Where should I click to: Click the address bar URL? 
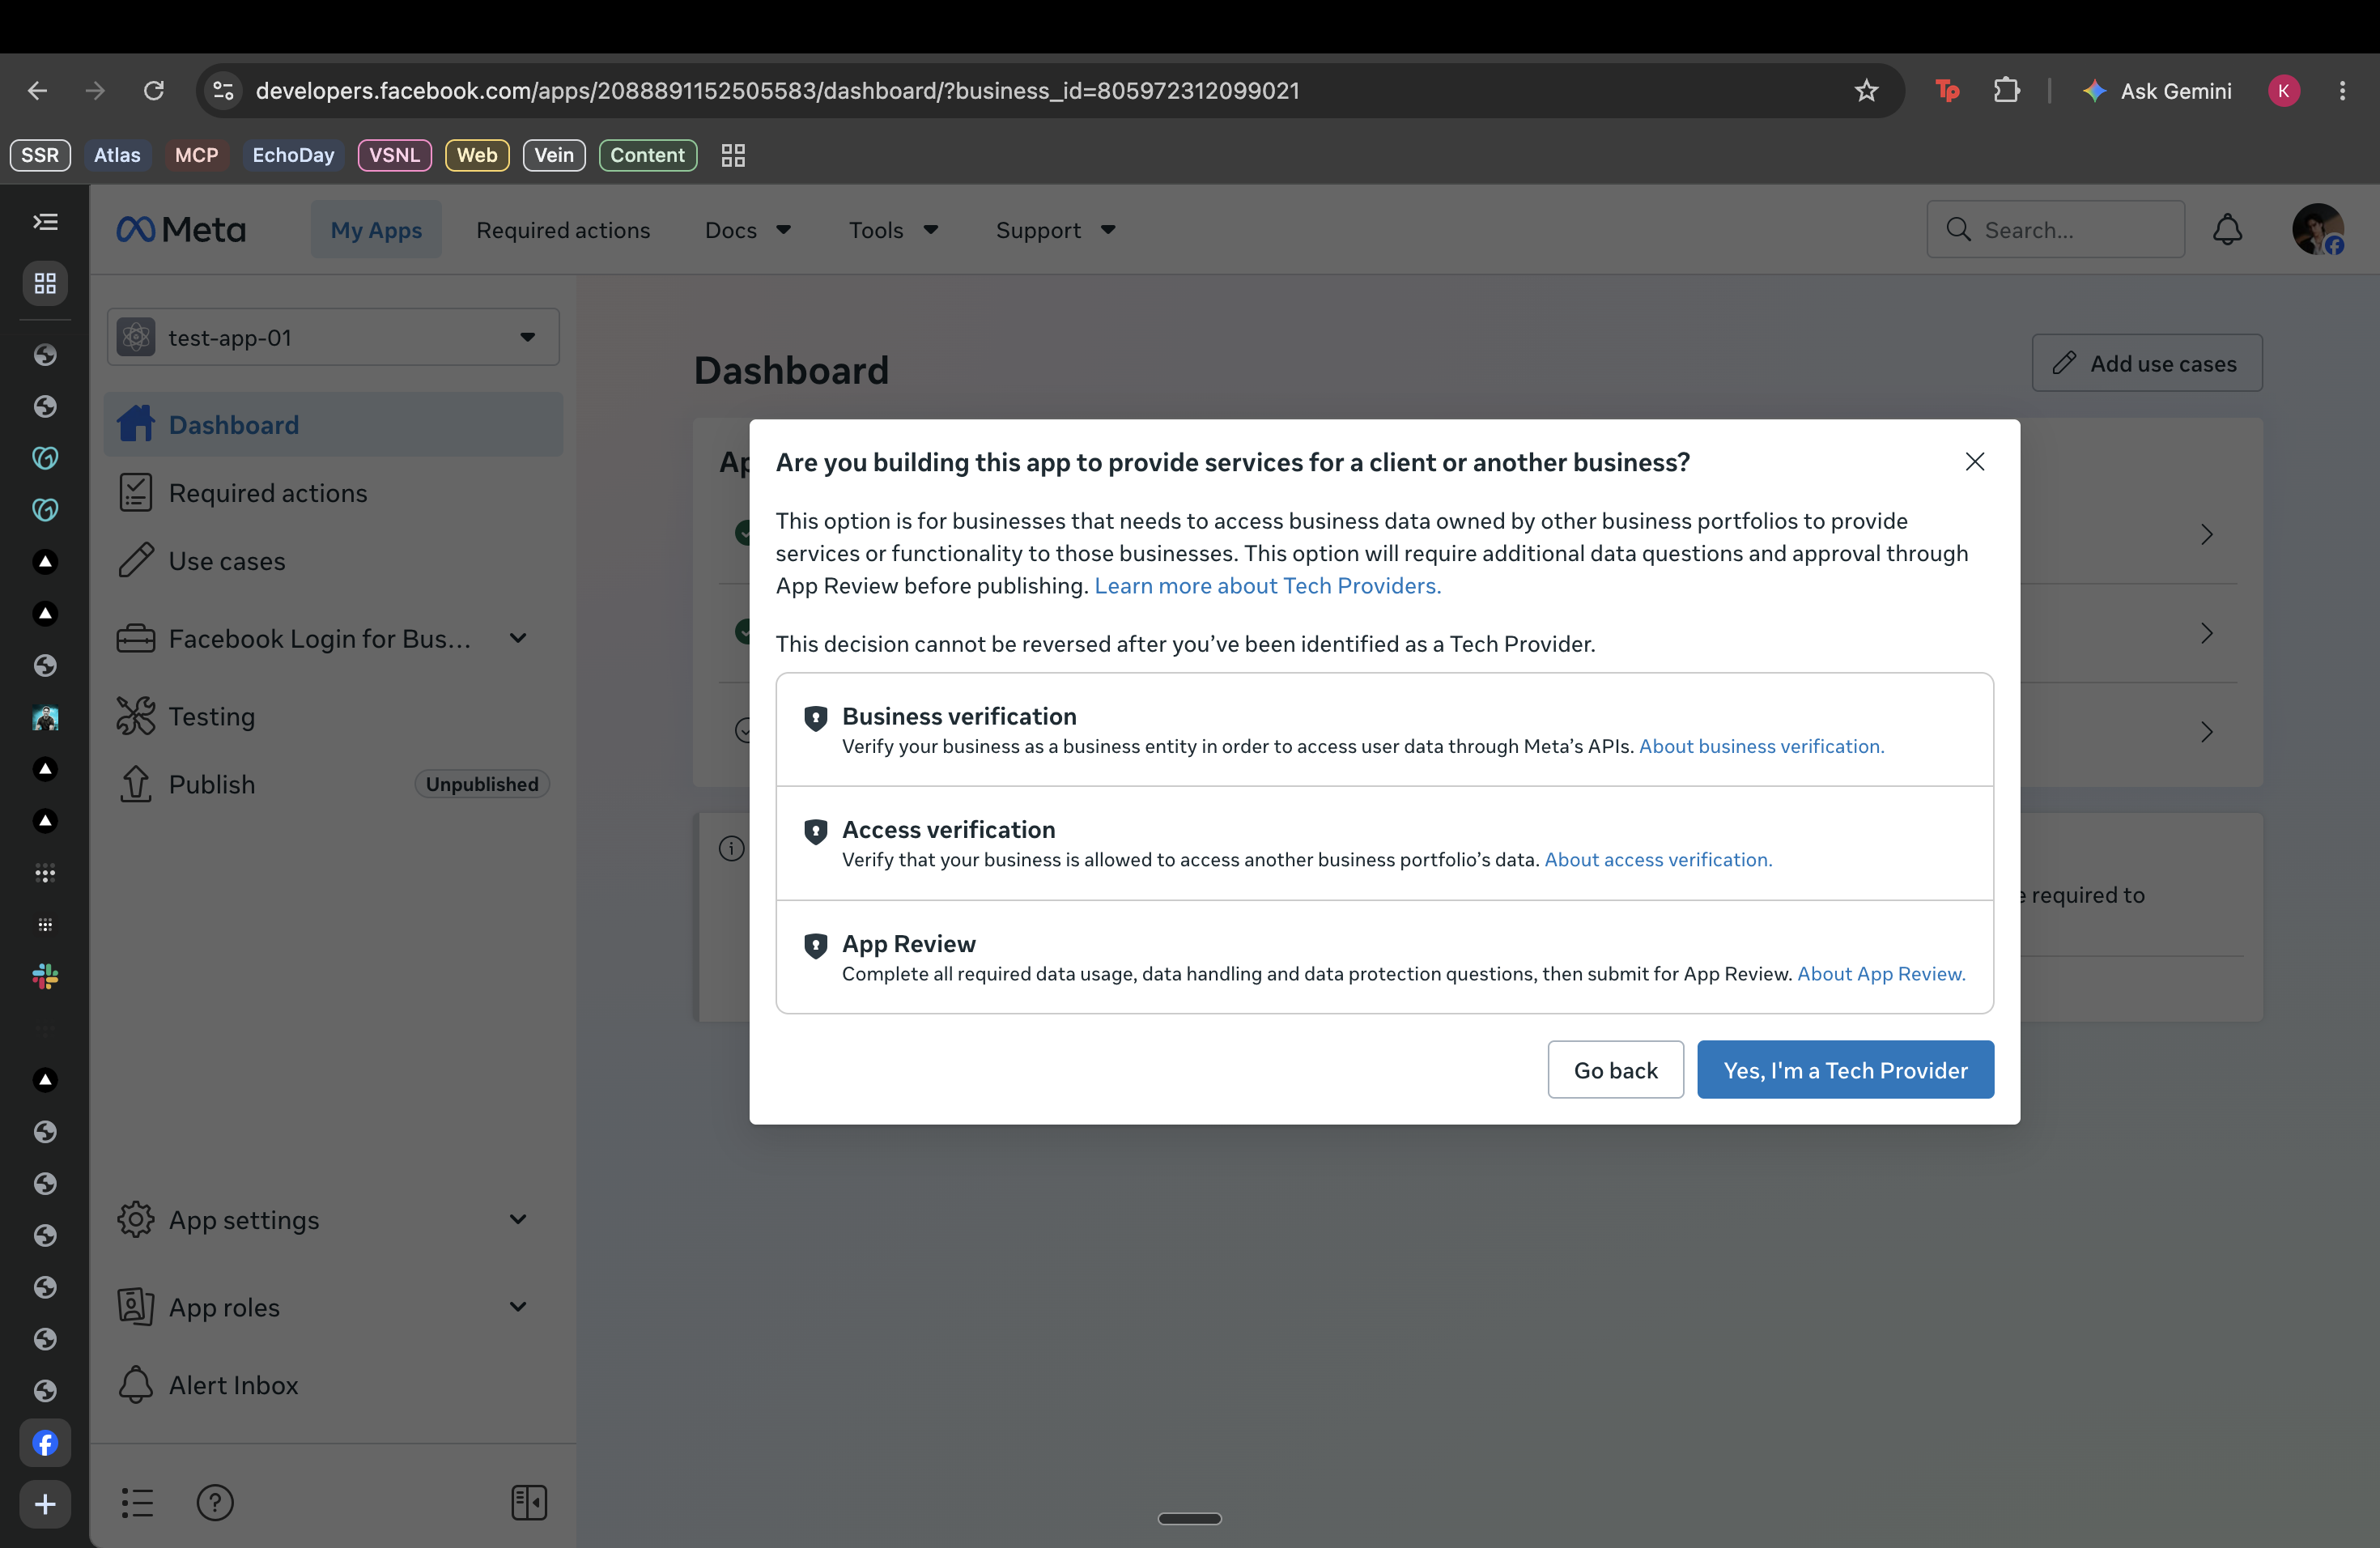point(777,91)
